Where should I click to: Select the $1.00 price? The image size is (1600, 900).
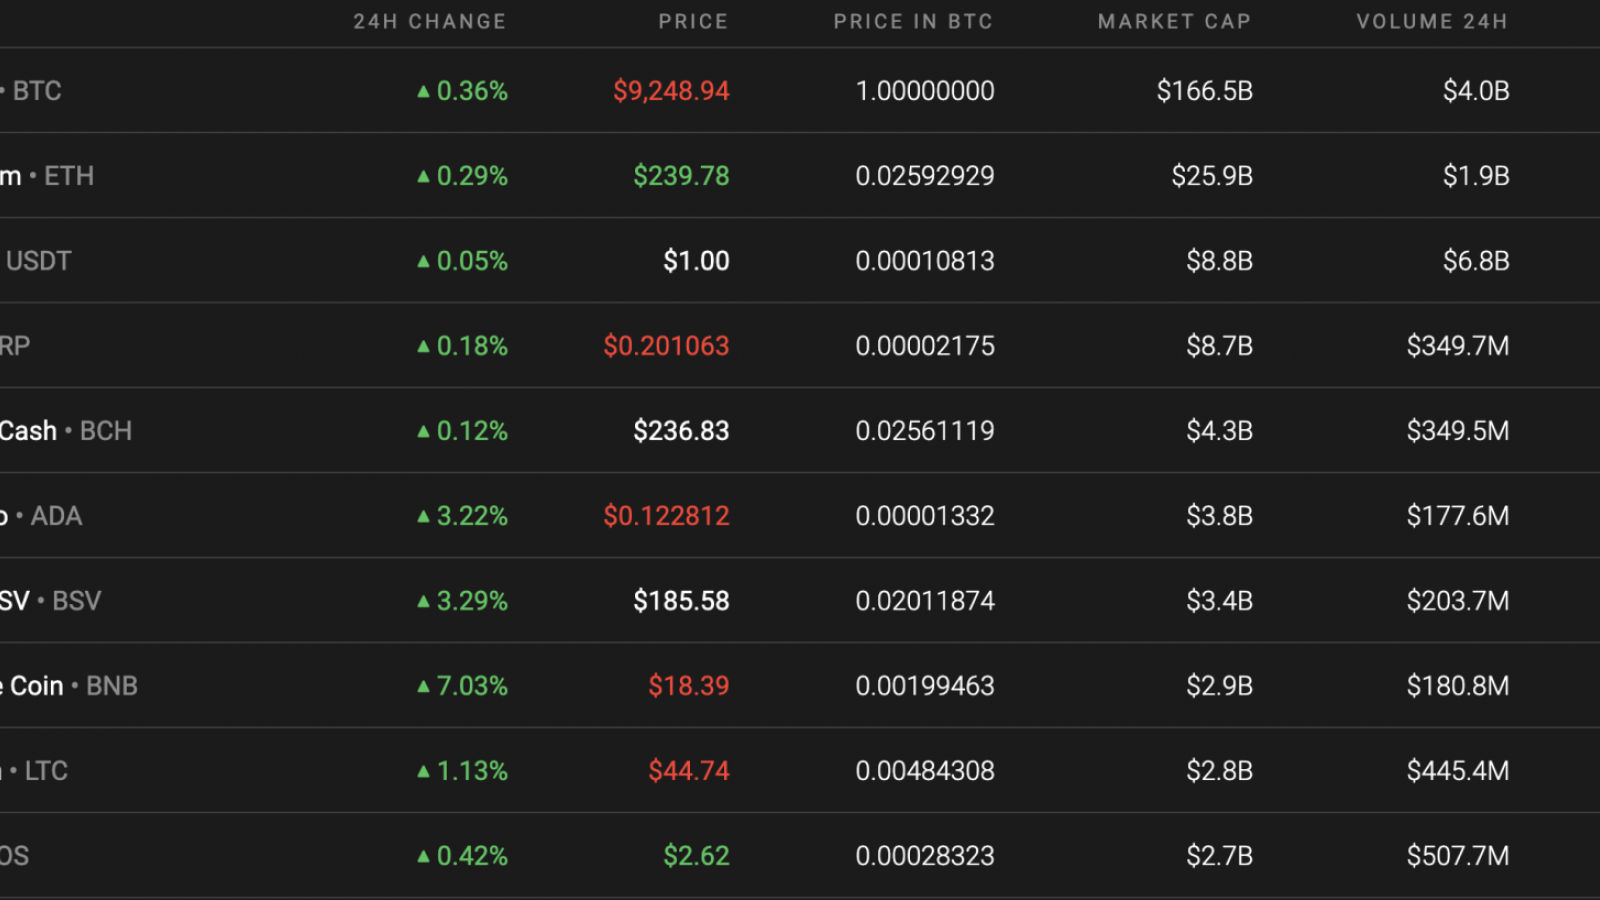pos(696,261)
